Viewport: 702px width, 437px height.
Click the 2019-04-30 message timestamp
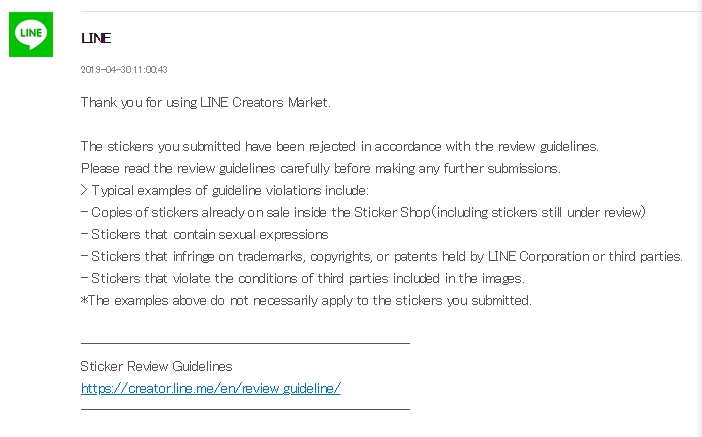[124, 69]
